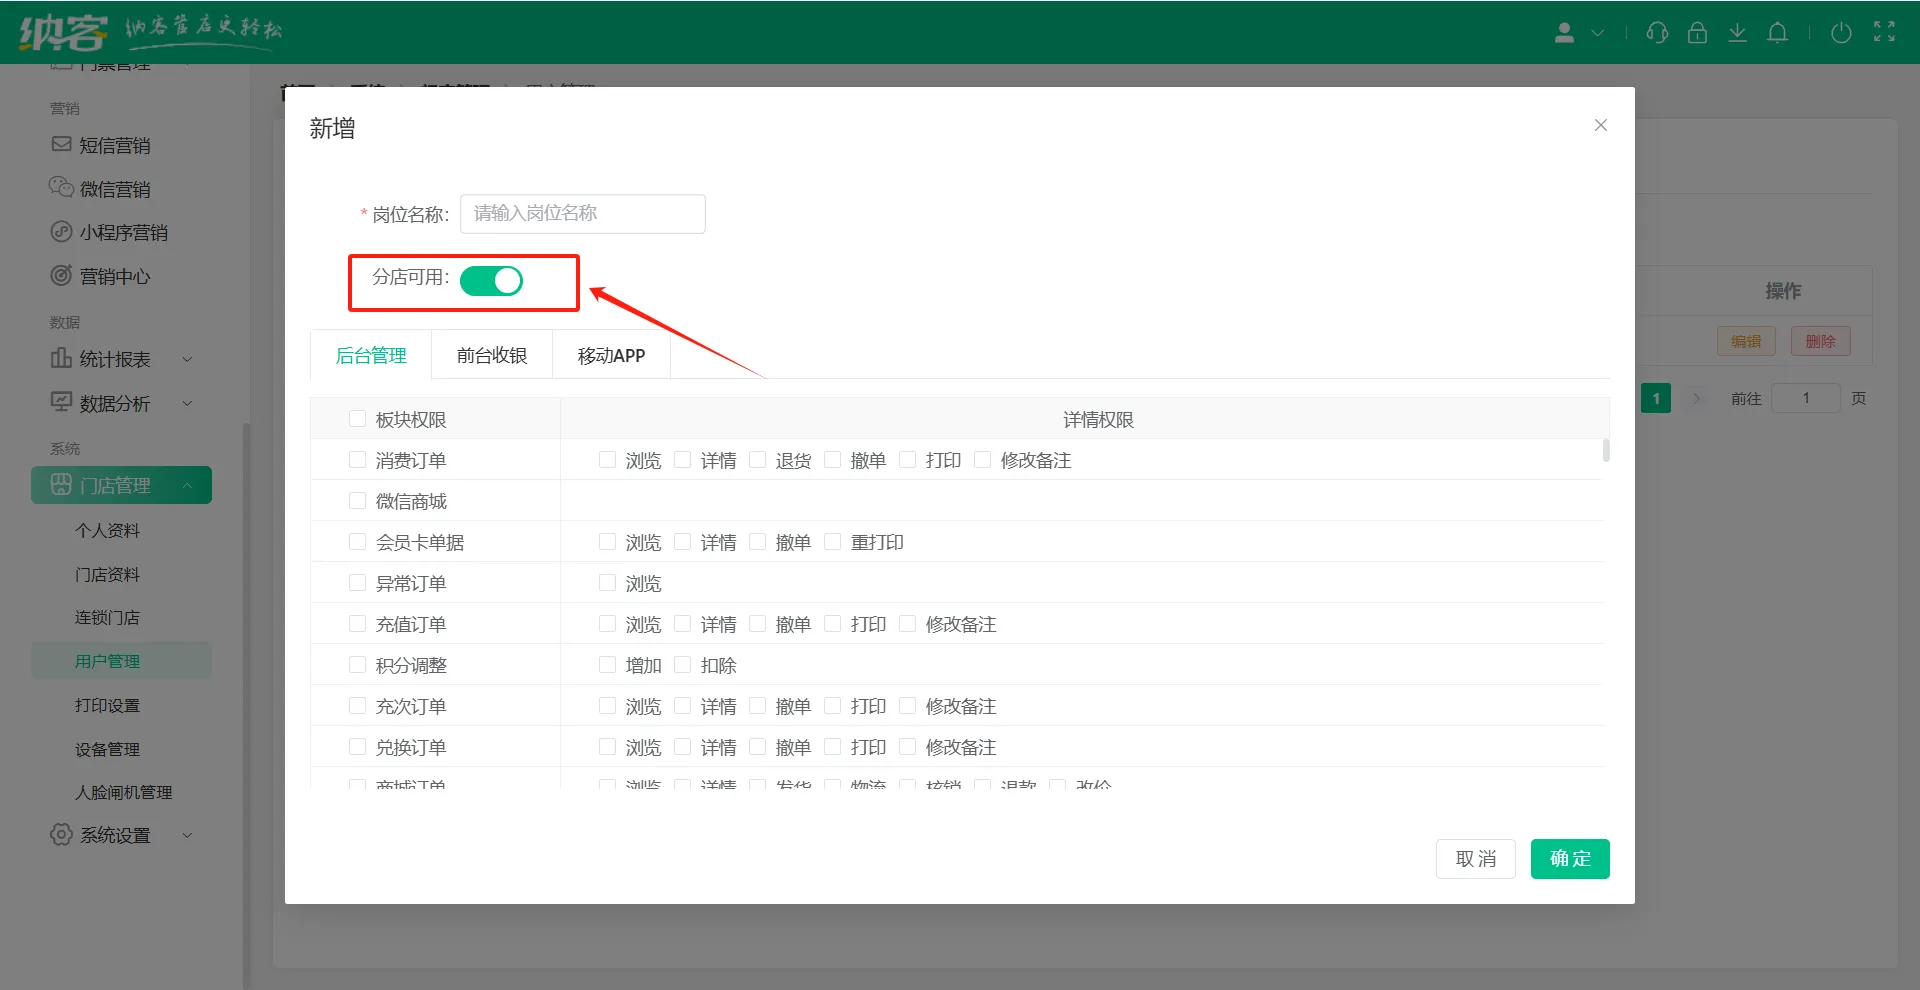Screen dimensions: 1920x990
Task: Open the download icon in header
Action: 1737,33
